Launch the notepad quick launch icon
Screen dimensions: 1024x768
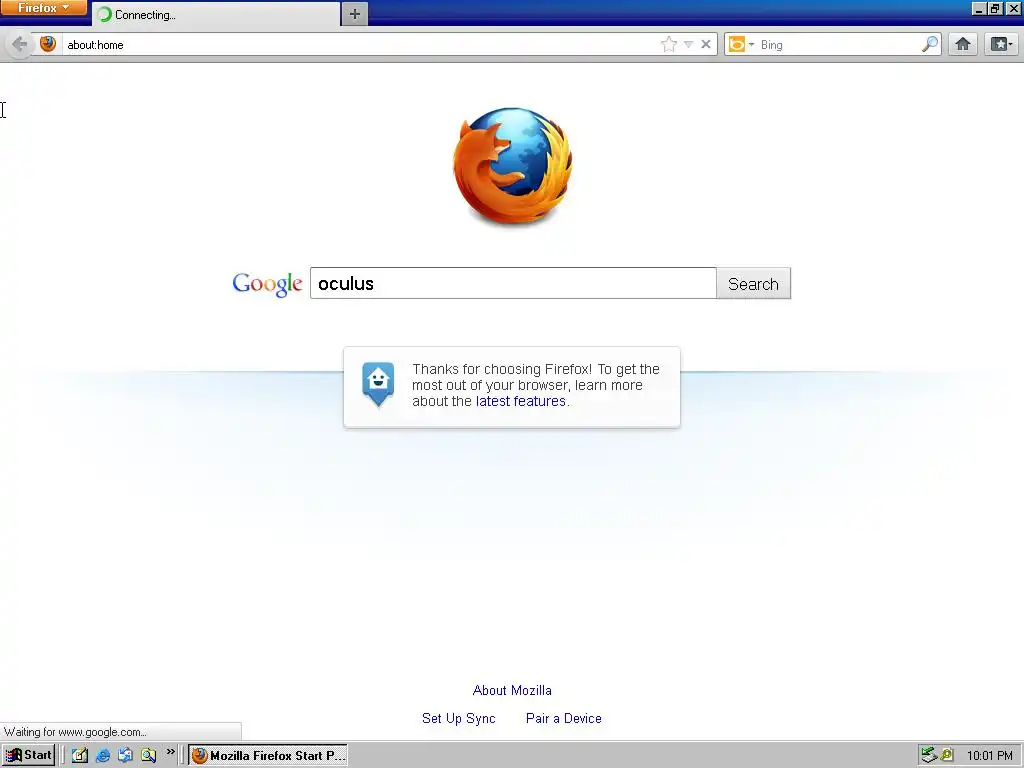tap(80, 756)
